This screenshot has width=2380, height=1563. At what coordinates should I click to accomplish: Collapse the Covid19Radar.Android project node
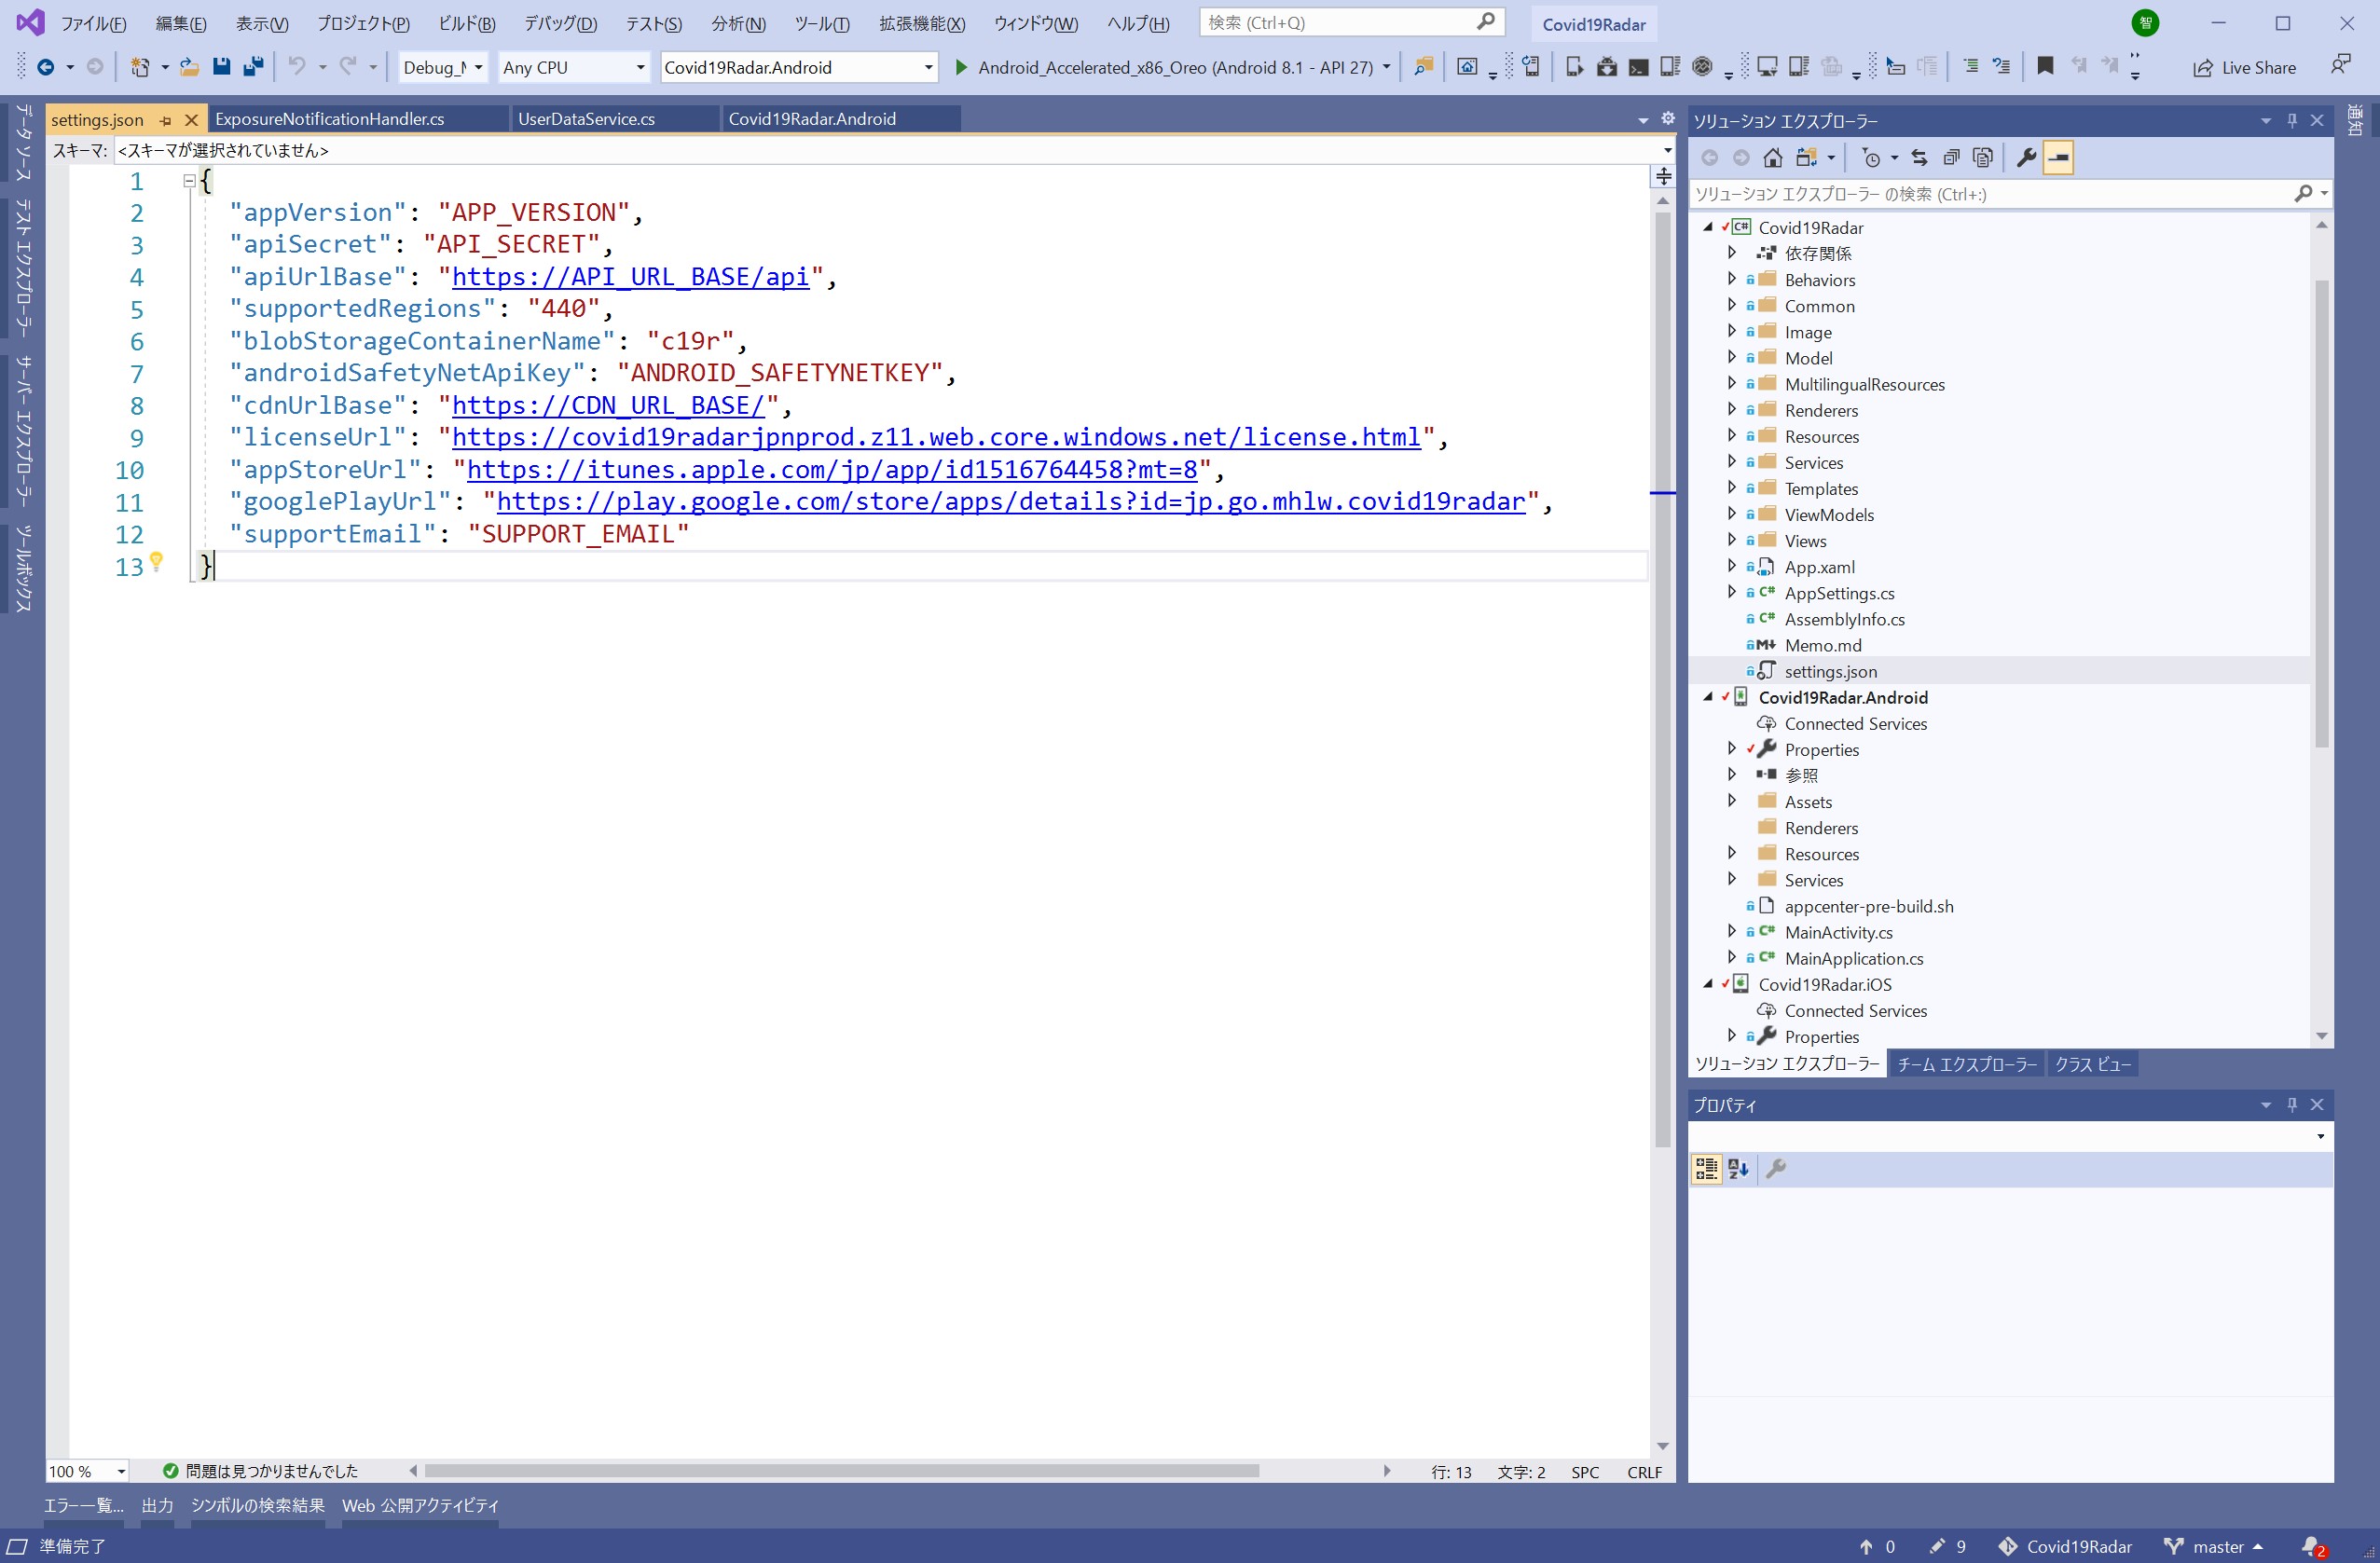point(1708,697)
